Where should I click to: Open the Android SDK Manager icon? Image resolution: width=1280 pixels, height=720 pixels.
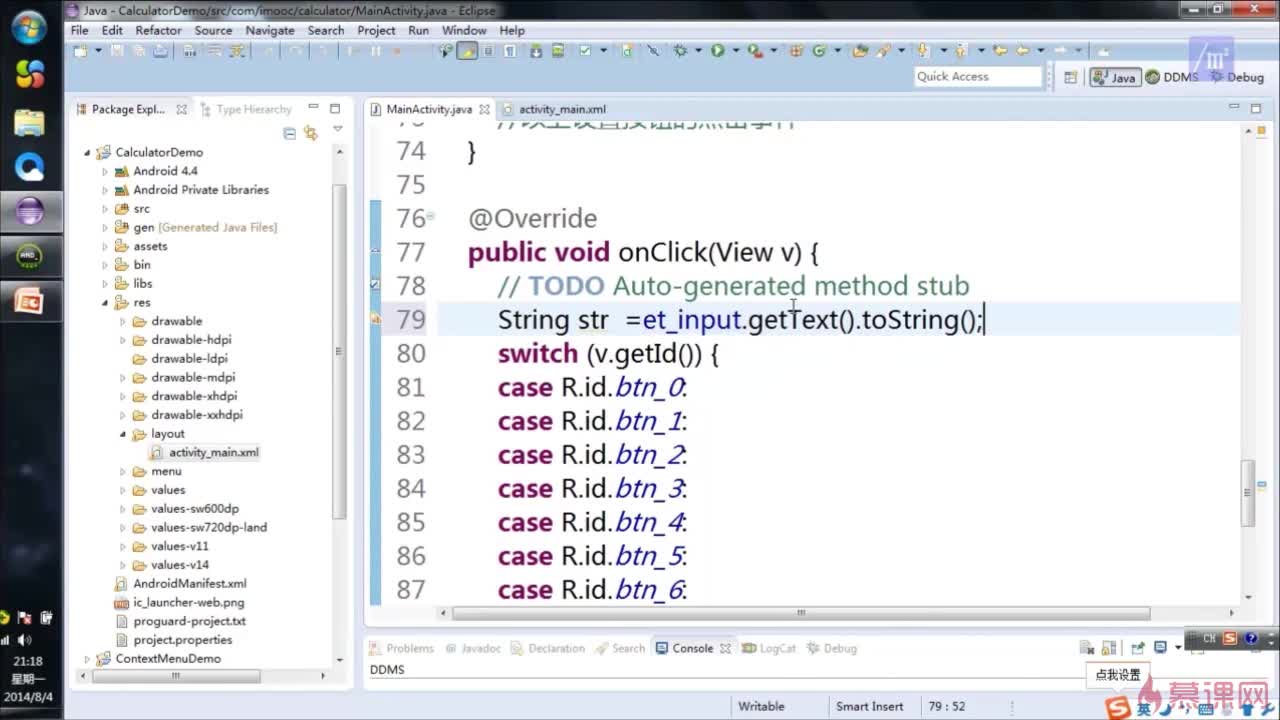pos(537,51)
